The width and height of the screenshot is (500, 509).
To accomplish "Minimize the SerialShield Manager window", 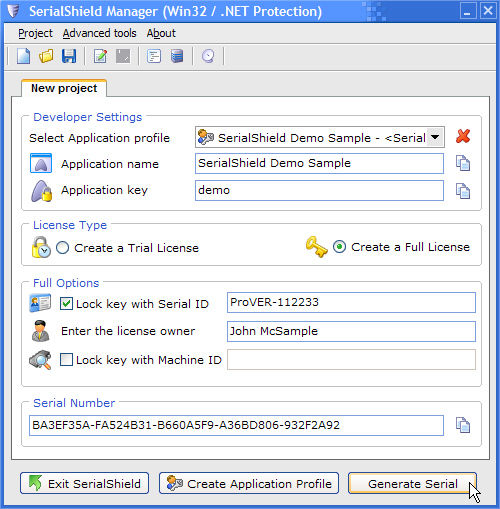I will pyautogui.click(x=468, y=11).
